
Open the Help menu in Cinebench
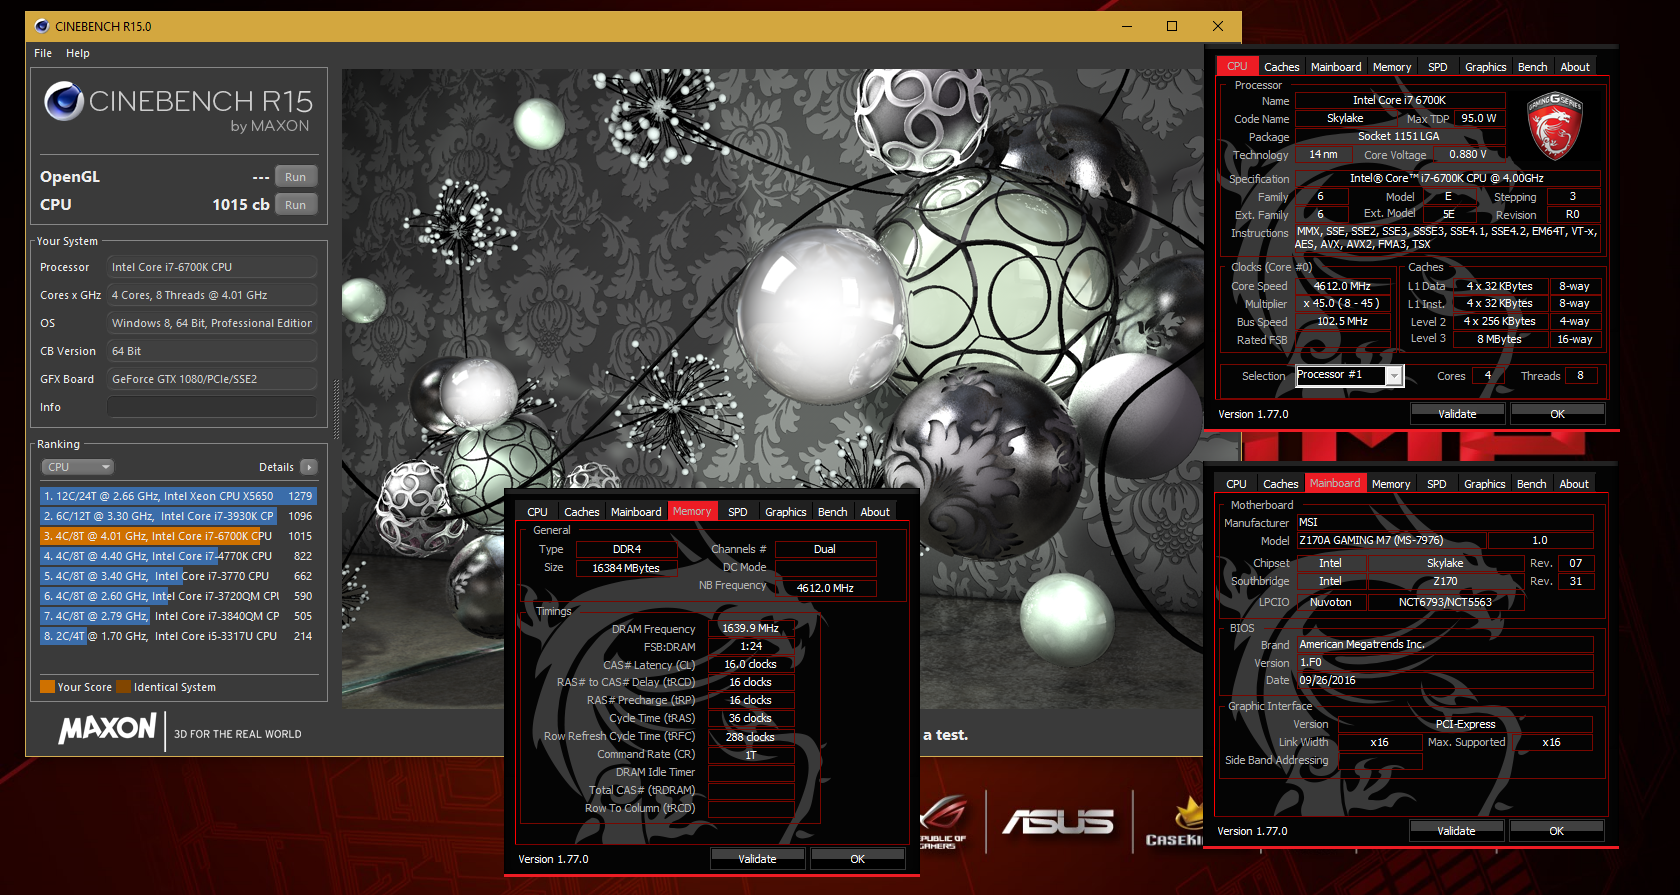click(78, 53)
